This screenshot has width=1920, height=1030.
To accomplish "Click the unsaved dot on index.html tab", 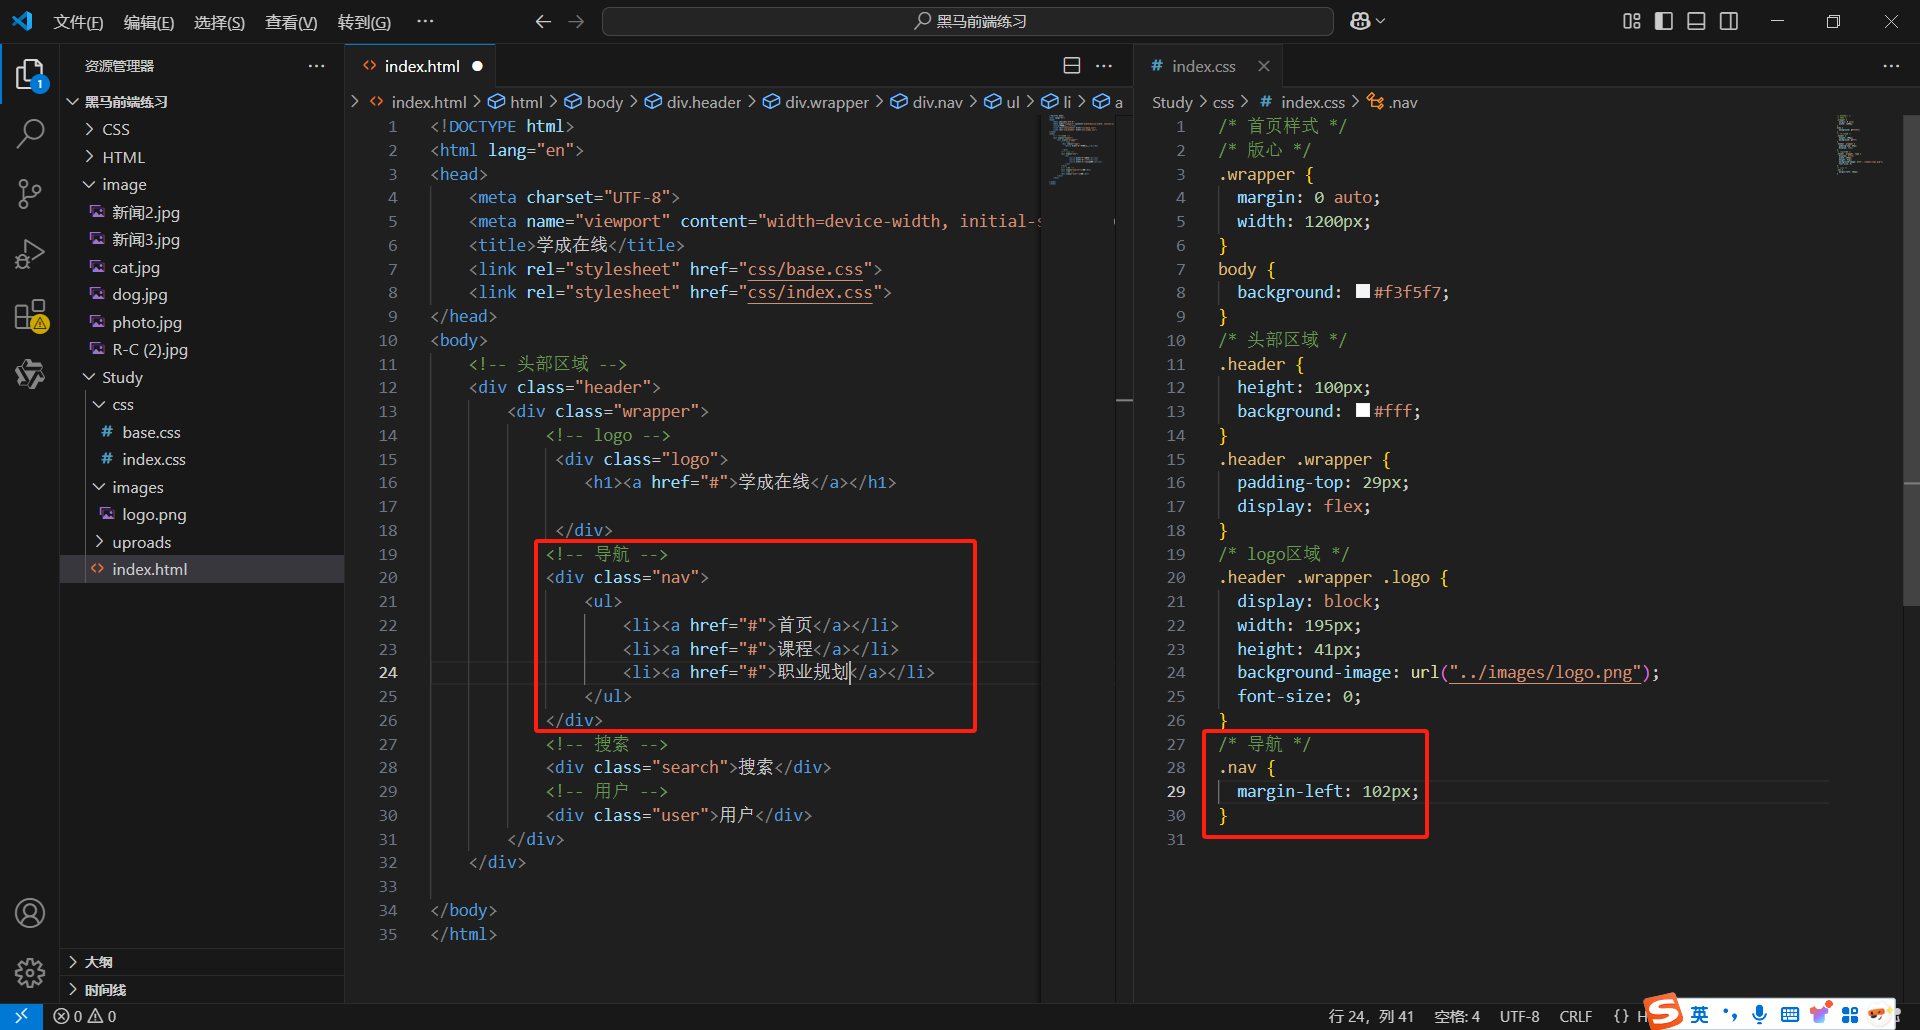I will [x=477, y=66].
